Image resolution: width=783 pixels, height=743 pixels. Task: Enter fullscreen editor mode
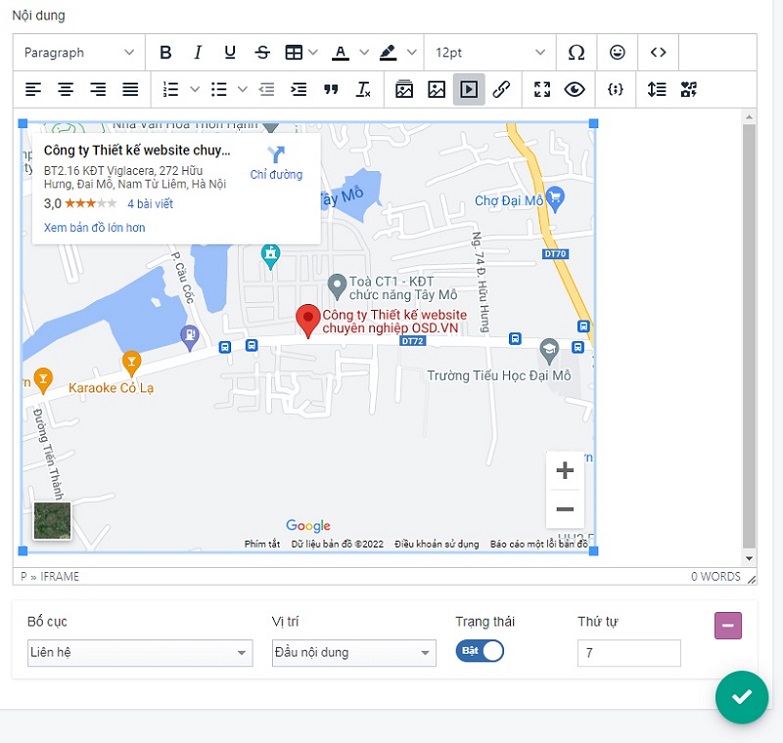542,89
